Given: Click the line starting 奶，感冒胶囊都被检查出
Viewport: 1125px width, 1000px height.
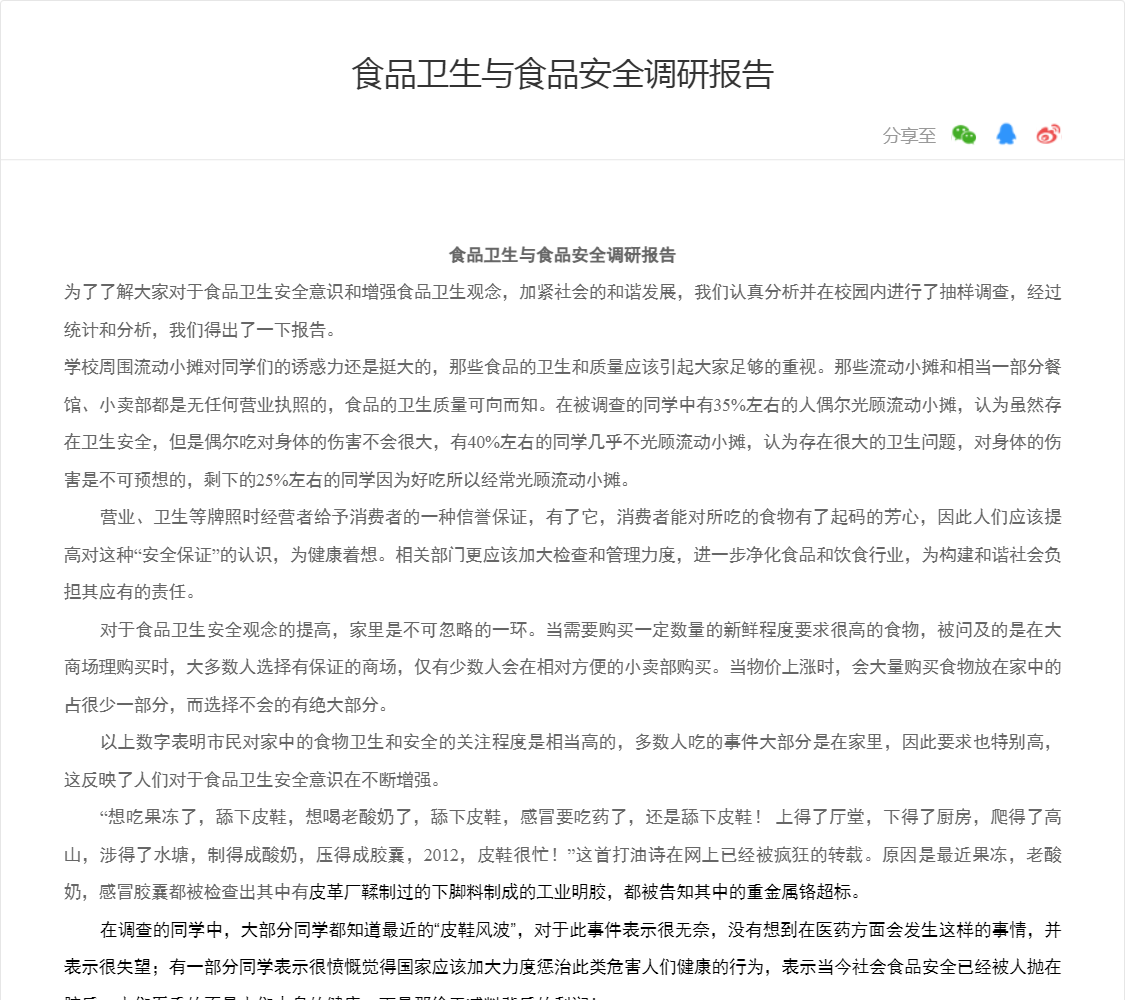Looking at the screenshot, I should pos(463,892).
